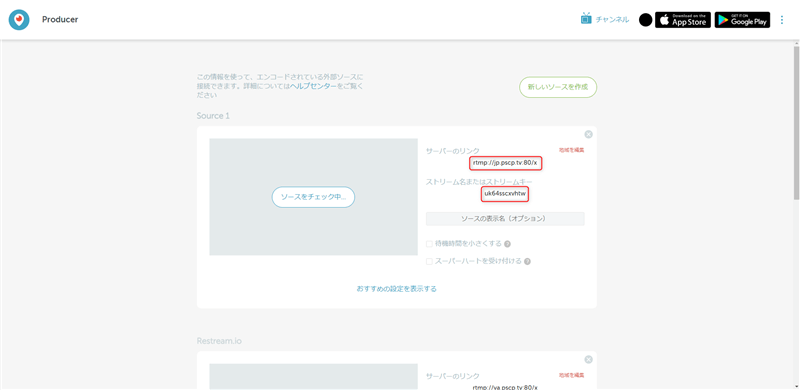Click the Source 1 video preview area
The image size is (800, 390).
coord(313,197)
